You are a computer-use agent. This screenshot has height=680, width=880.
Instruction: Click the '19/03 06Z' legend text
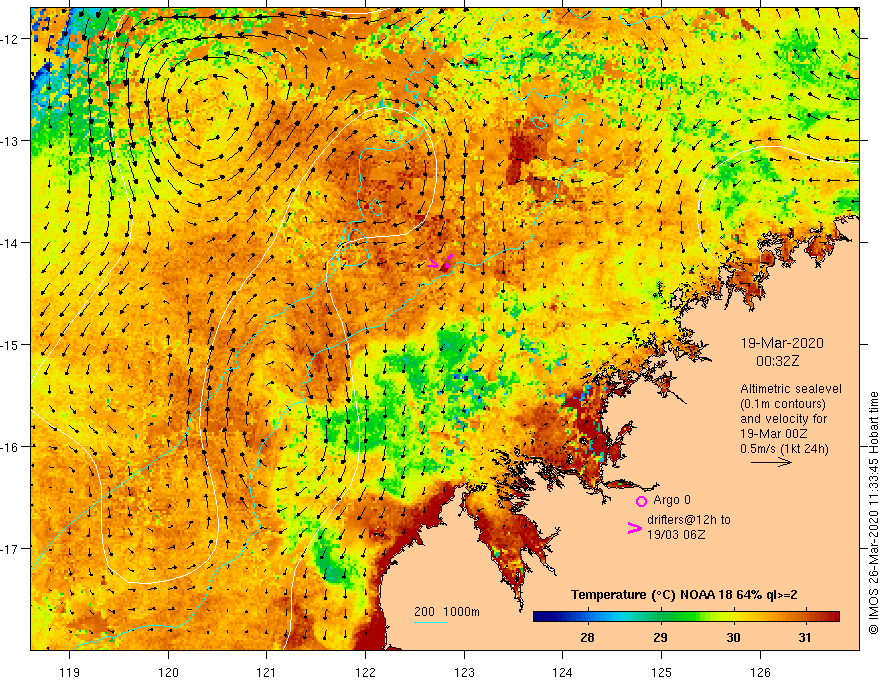[x=676, y=535]
